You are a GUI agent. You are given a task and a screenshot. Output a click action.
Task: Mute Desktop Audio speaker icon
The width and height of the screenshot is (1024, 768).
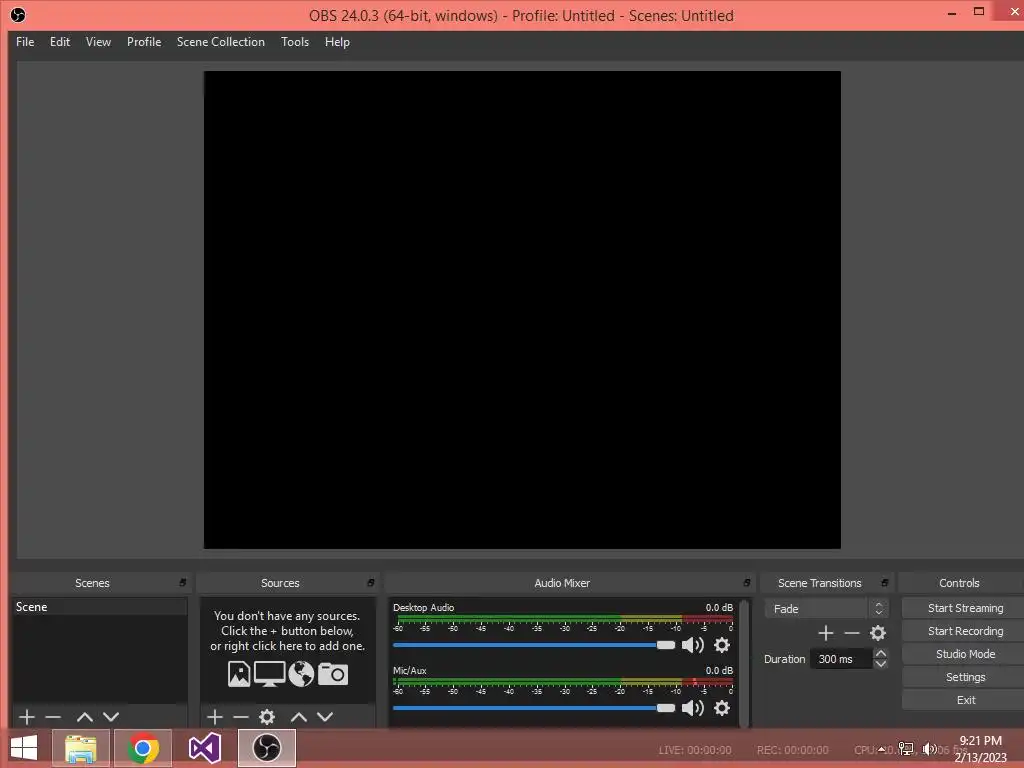(x=693, y=645)
